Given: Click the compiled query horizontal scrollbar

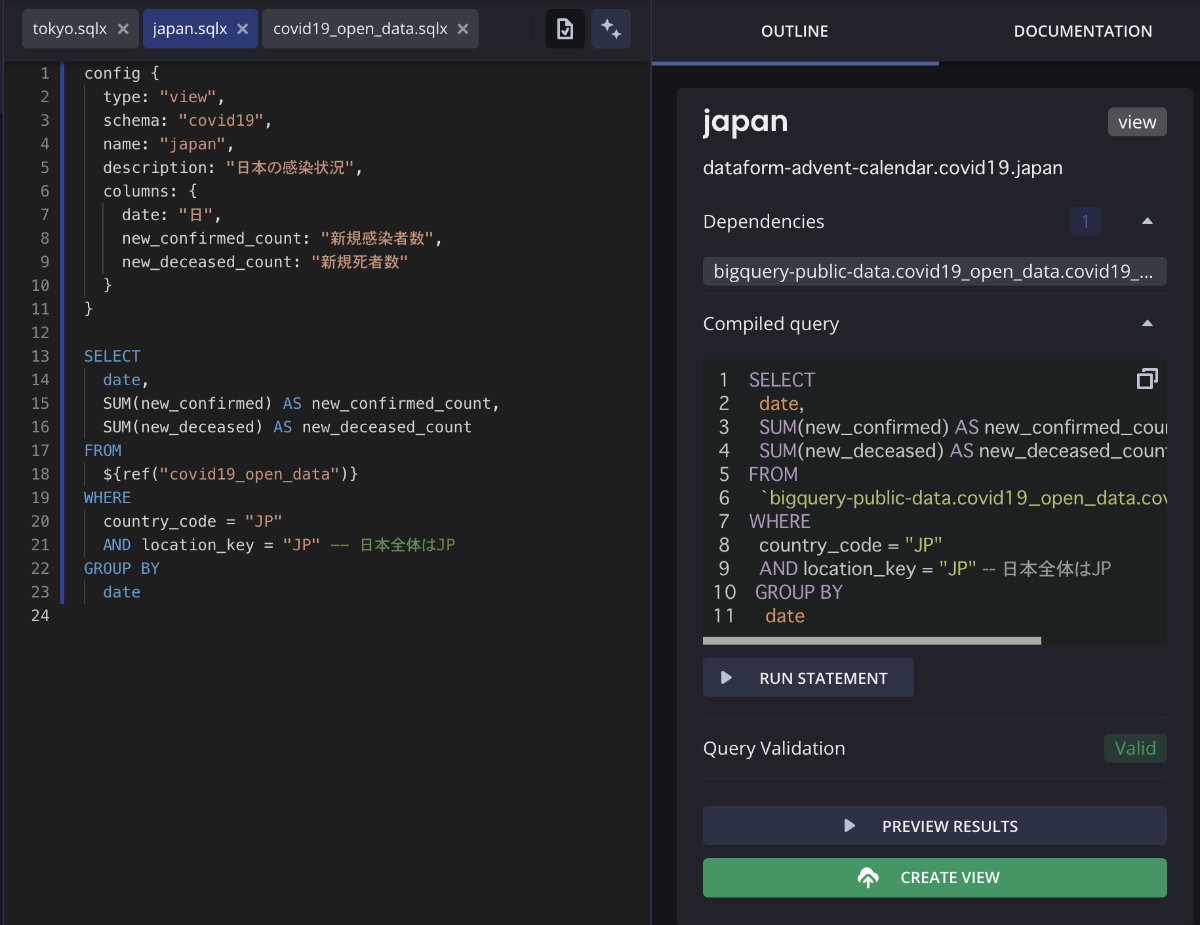Looking at the screenshot, I should tap(872, 640).
